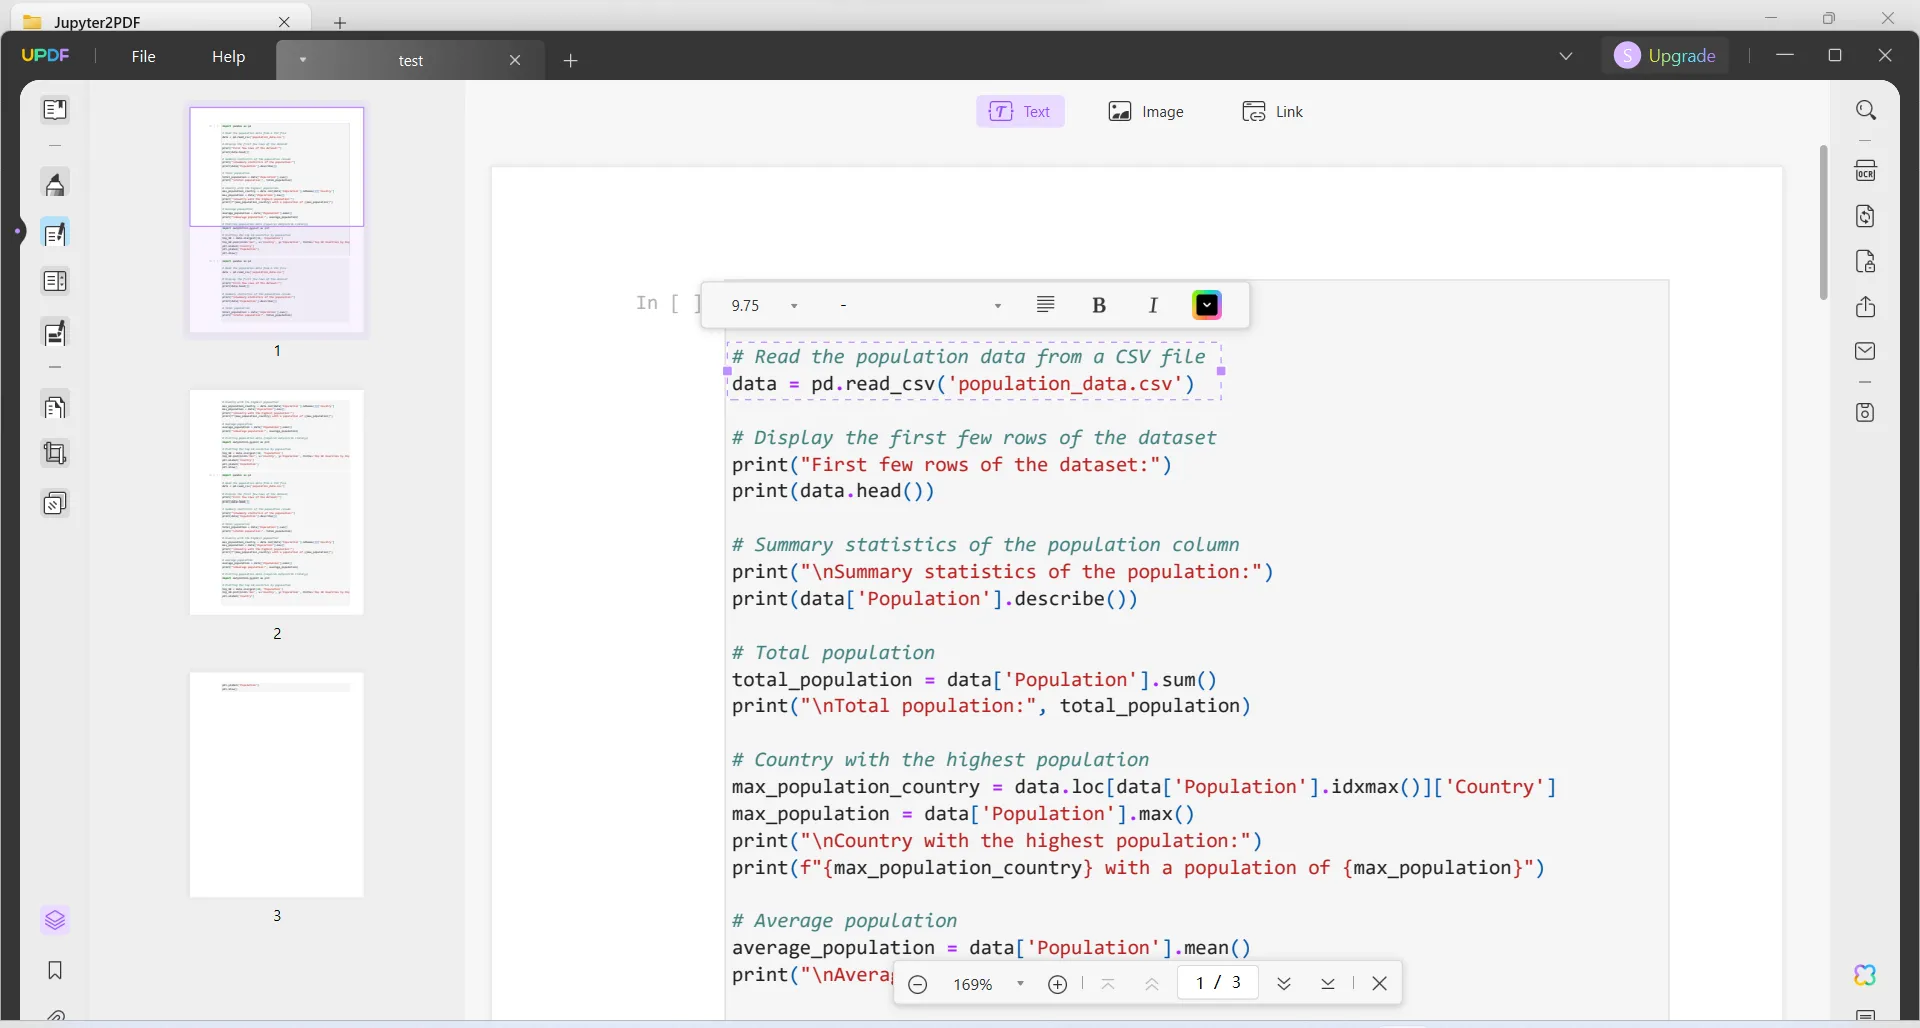Select page 1 thumbnail
The width and height of the screenshot is (1920, 1028).
coord(277,220)
